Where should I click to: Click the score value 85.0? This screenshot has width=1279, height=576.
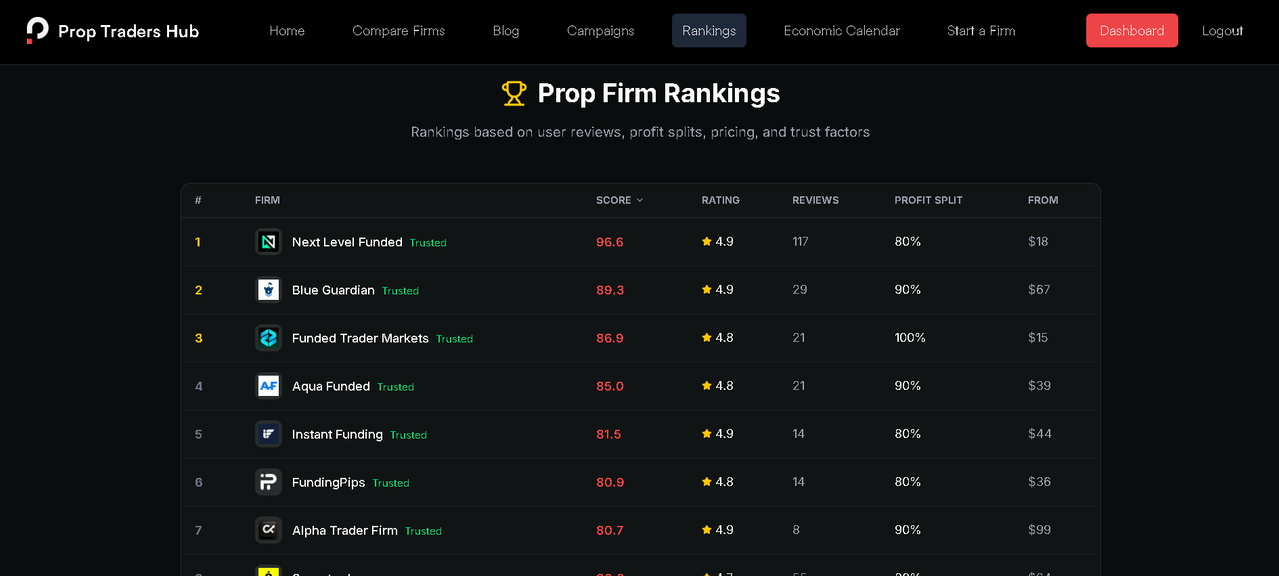tap(610, 386)
